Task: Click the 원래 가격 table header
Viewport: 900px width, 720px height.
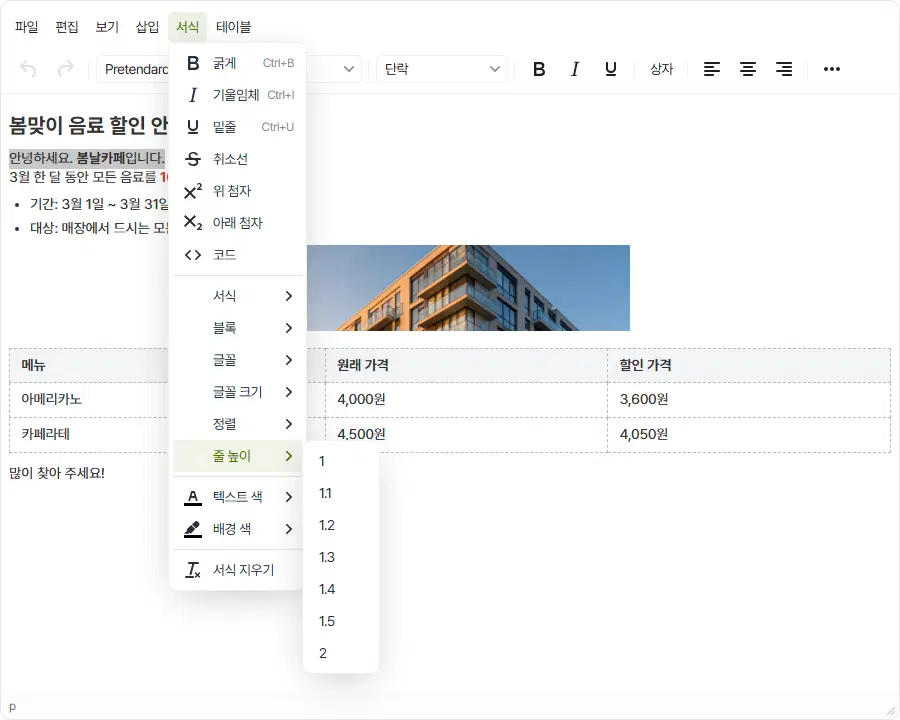Action: tap(466, 365)
